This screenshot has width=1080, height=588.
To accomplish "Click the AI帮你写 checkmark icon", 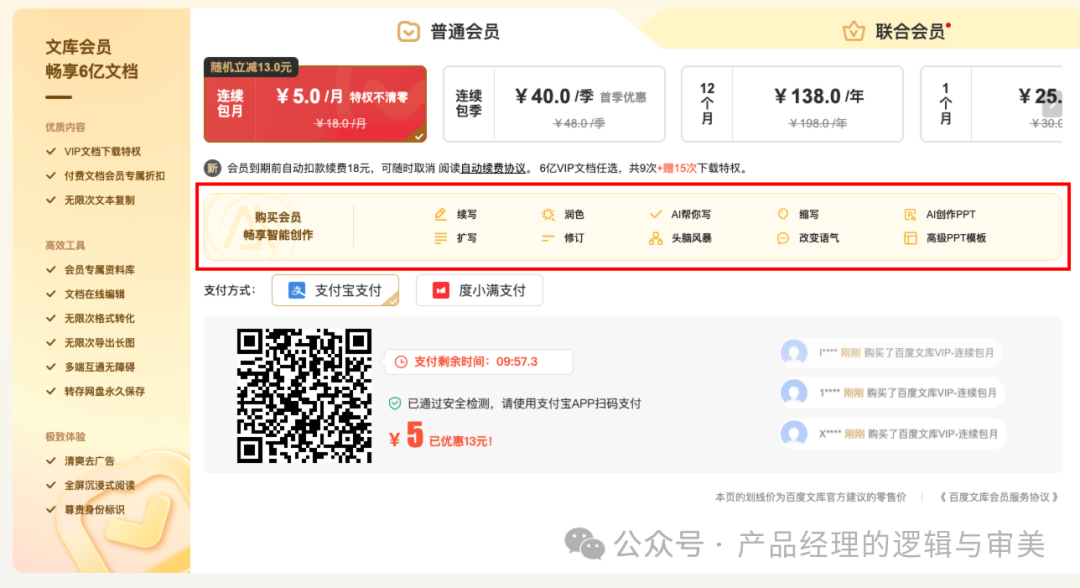I will (656, 214).
